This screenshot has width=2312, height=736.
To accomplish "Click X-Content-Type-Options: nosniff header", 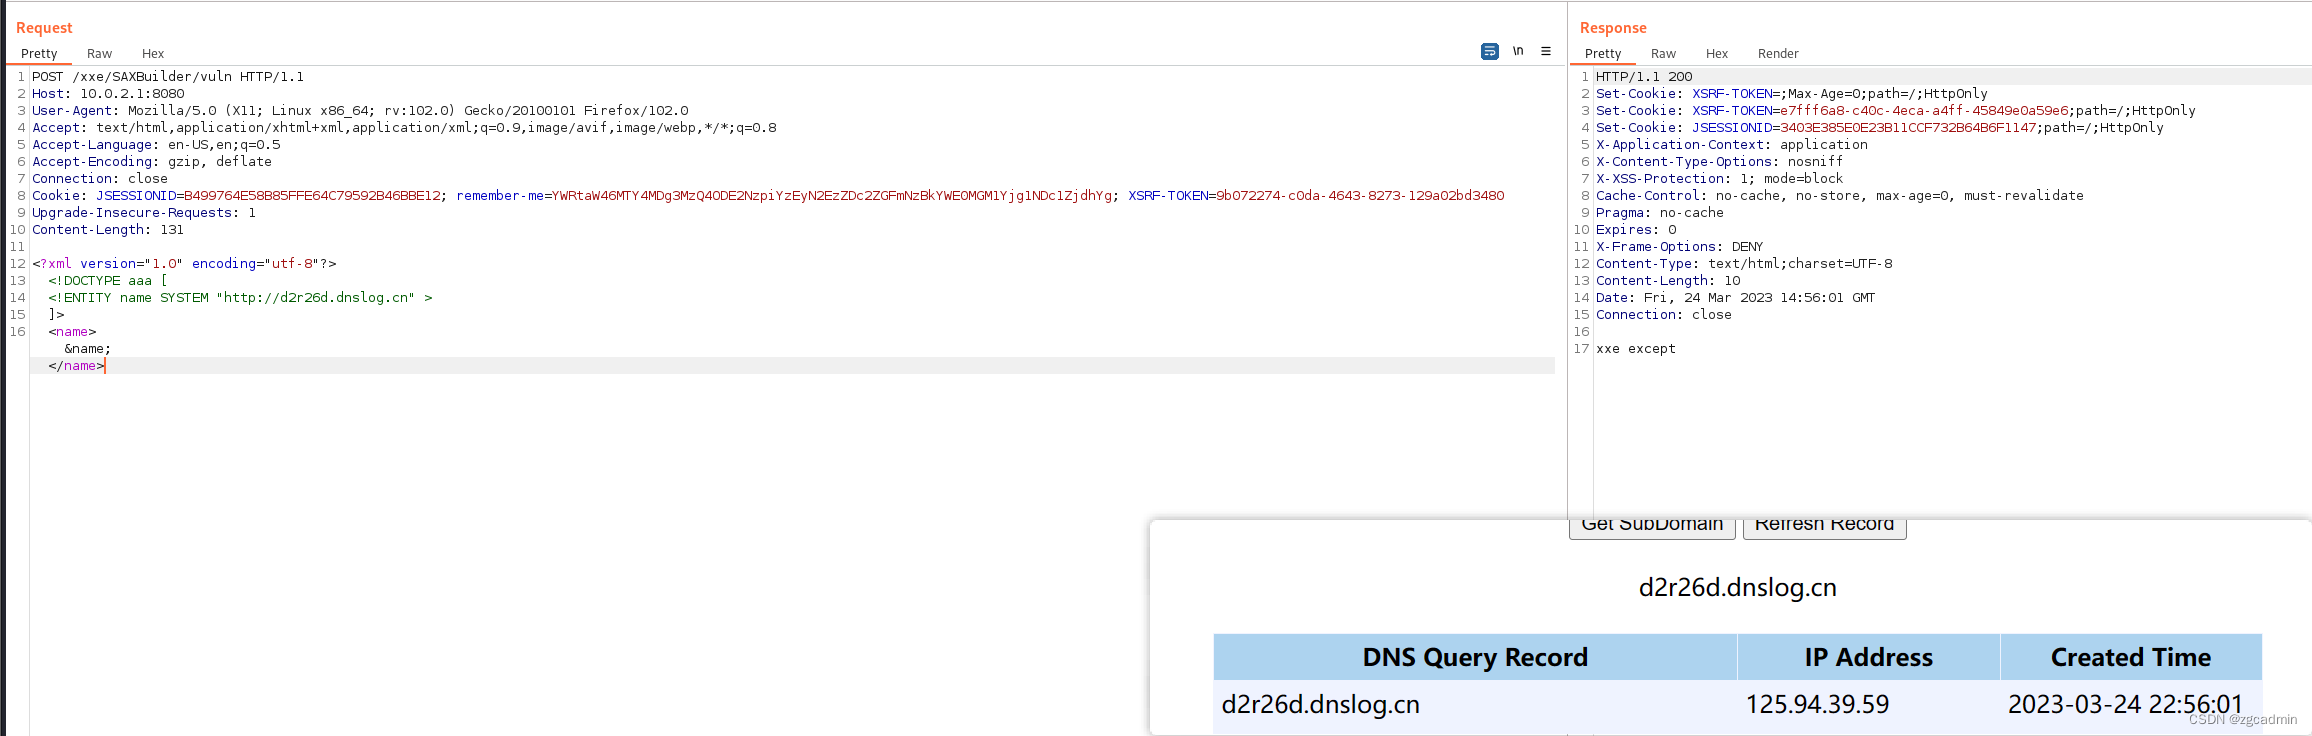I will pos(1720,162).
